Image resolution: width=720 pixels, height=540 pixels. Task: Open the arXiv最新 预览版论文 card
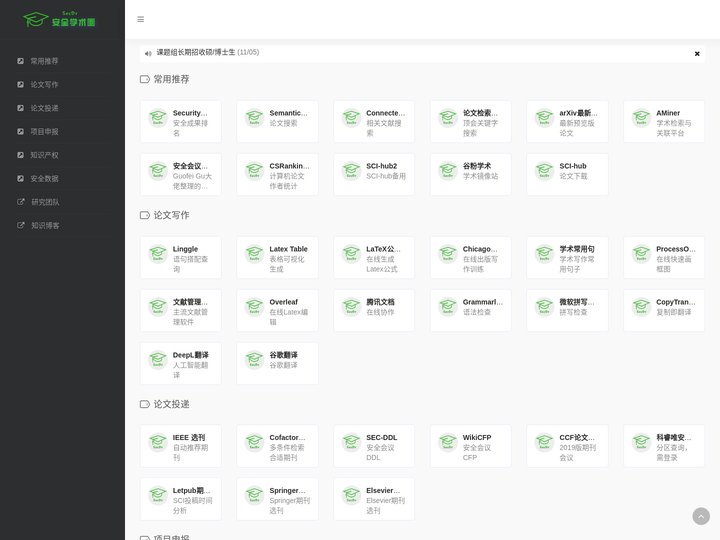pyautogui.click(x=568, y=122)
